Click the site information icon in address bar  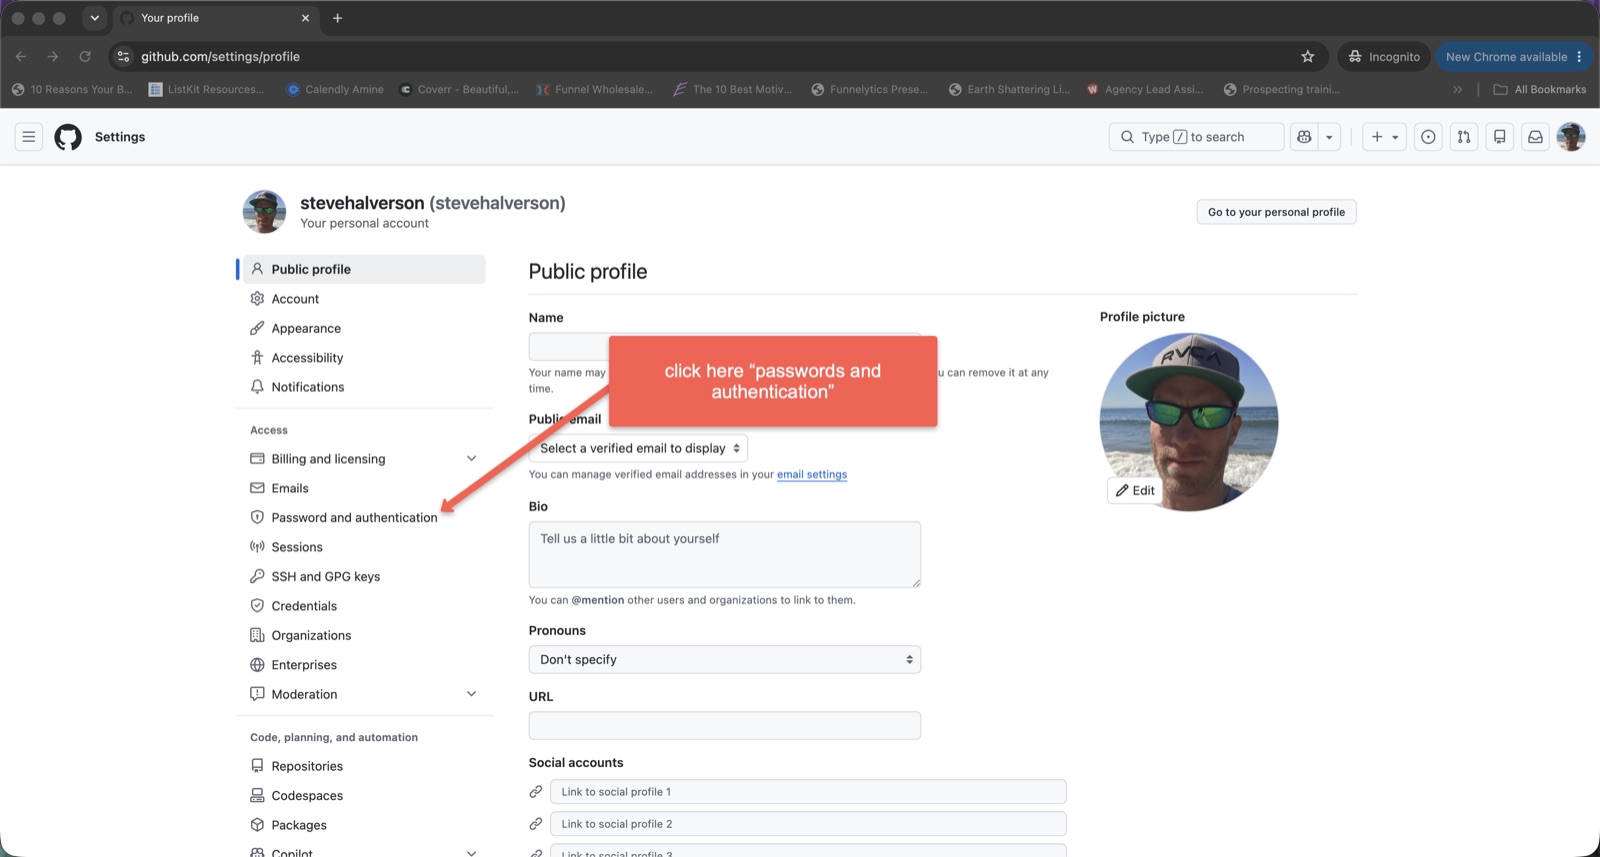pos(123,57)
